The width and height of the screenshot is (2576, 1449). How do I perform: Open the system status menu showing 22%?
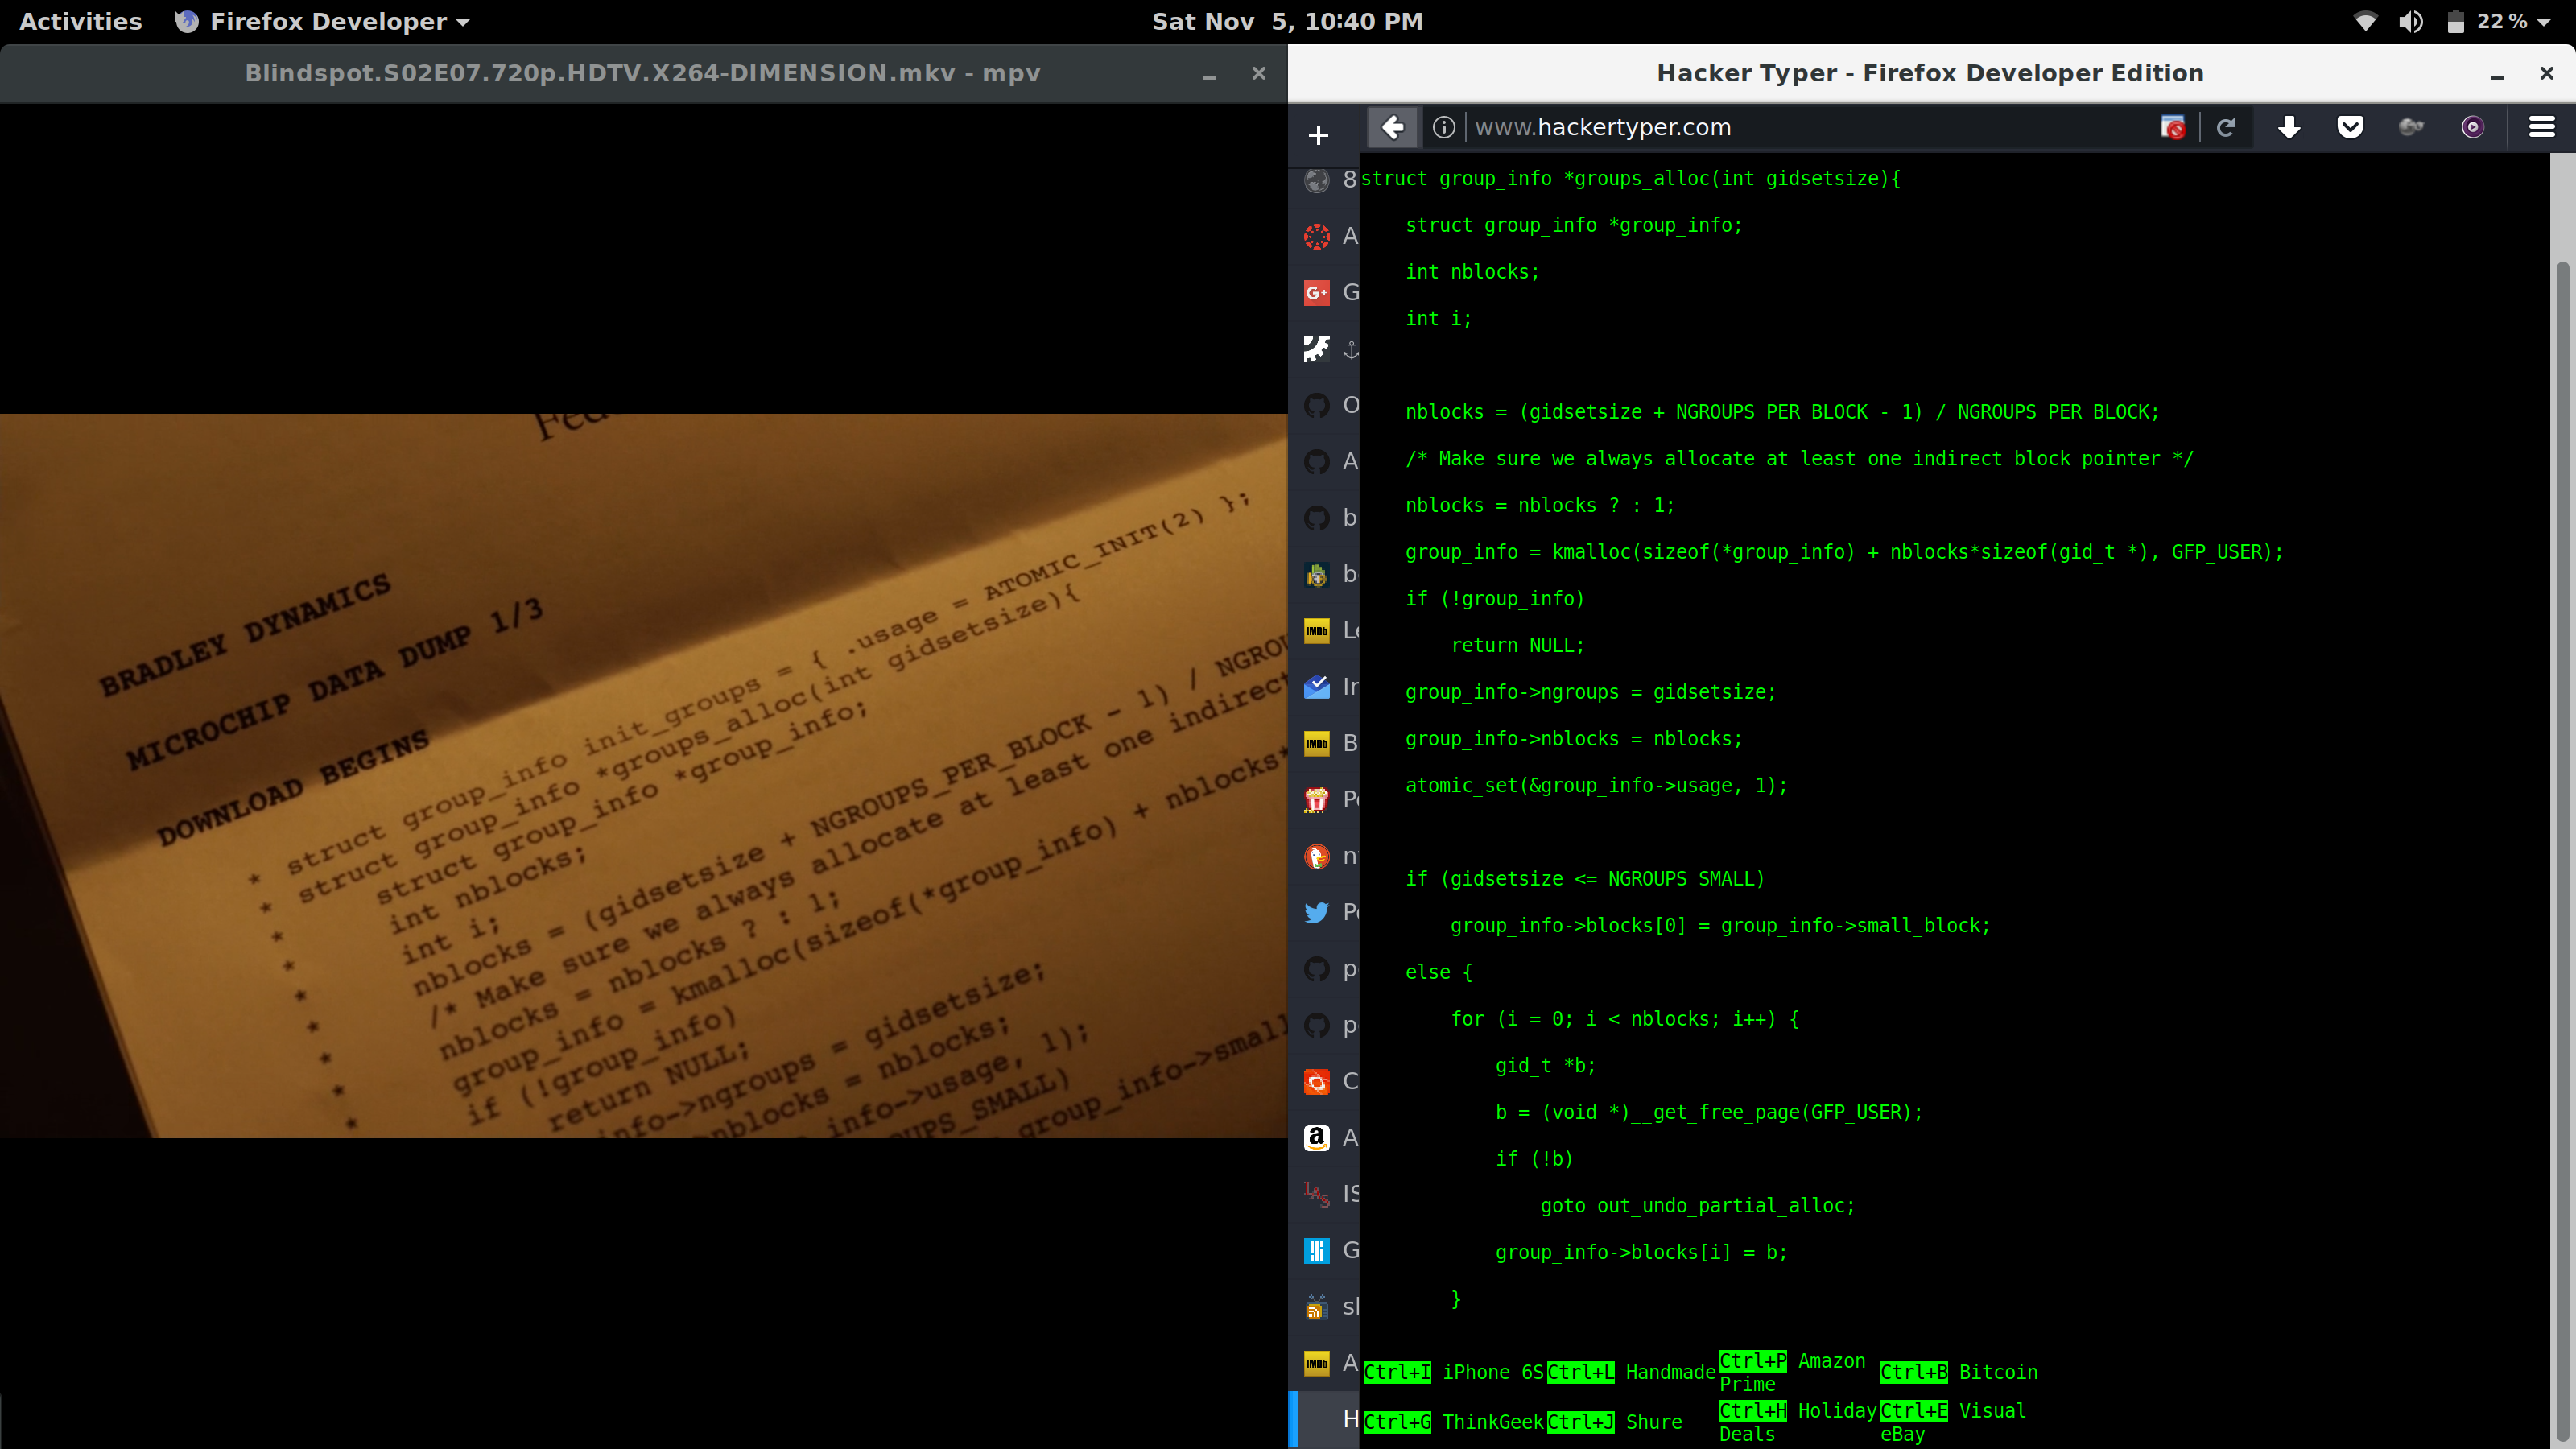[x=2500, y=21]
